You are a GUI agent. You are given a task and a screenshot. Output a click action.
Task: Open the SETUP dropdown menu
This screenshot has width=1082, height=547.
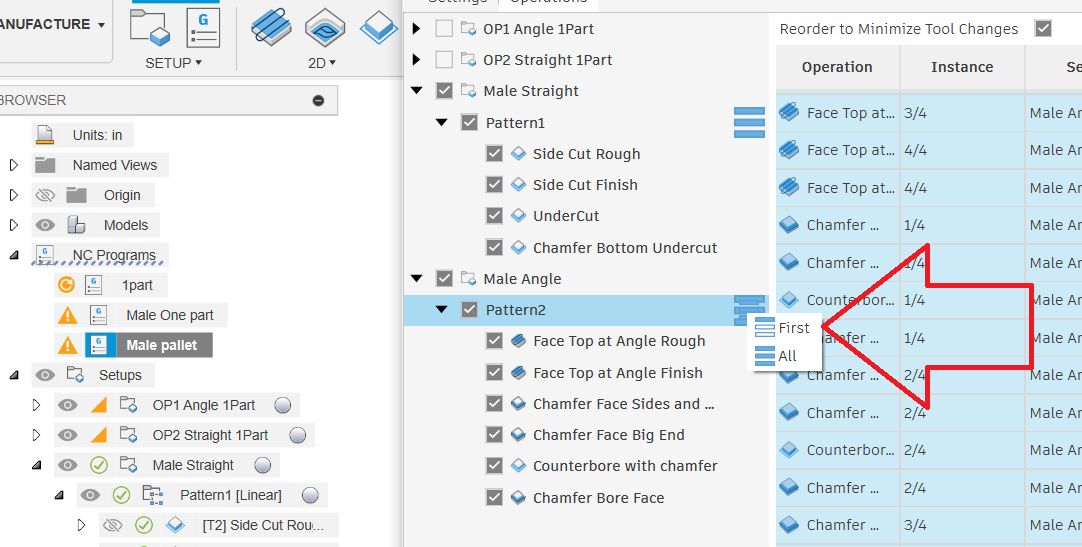173,63
